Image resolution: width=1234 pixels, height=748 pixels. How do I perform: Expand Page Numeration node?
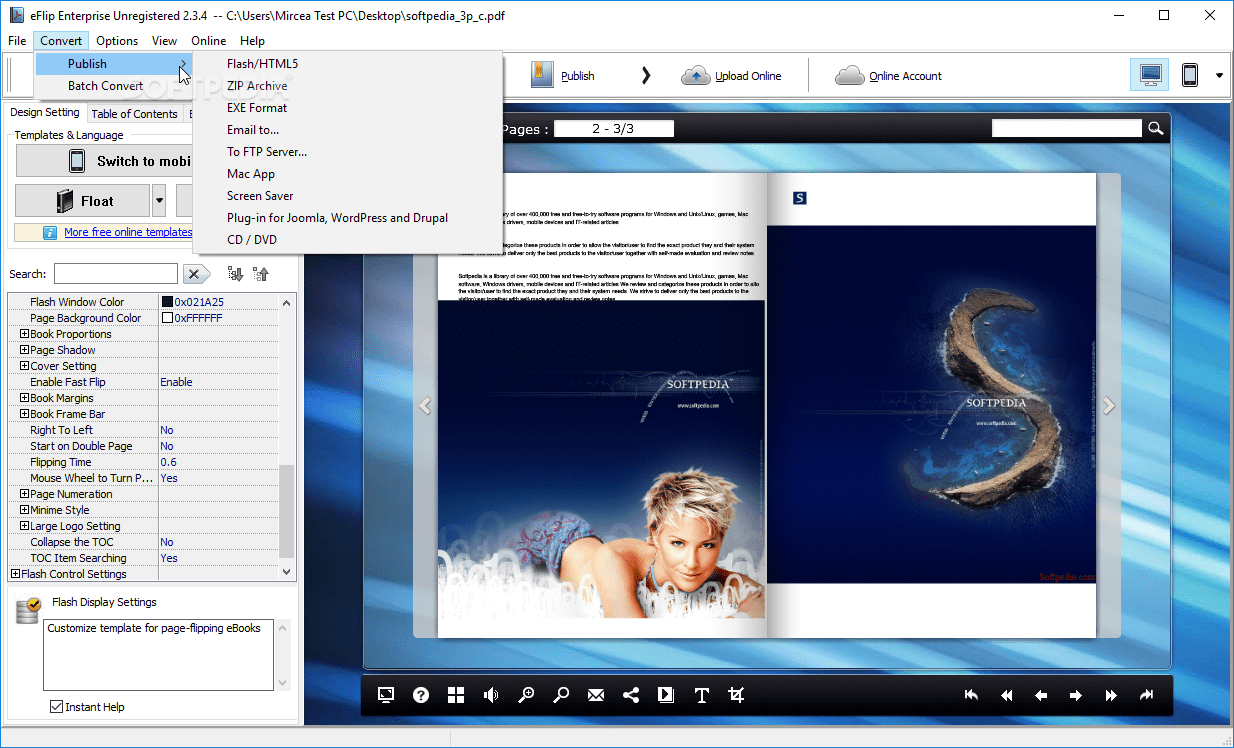(25, 494)
